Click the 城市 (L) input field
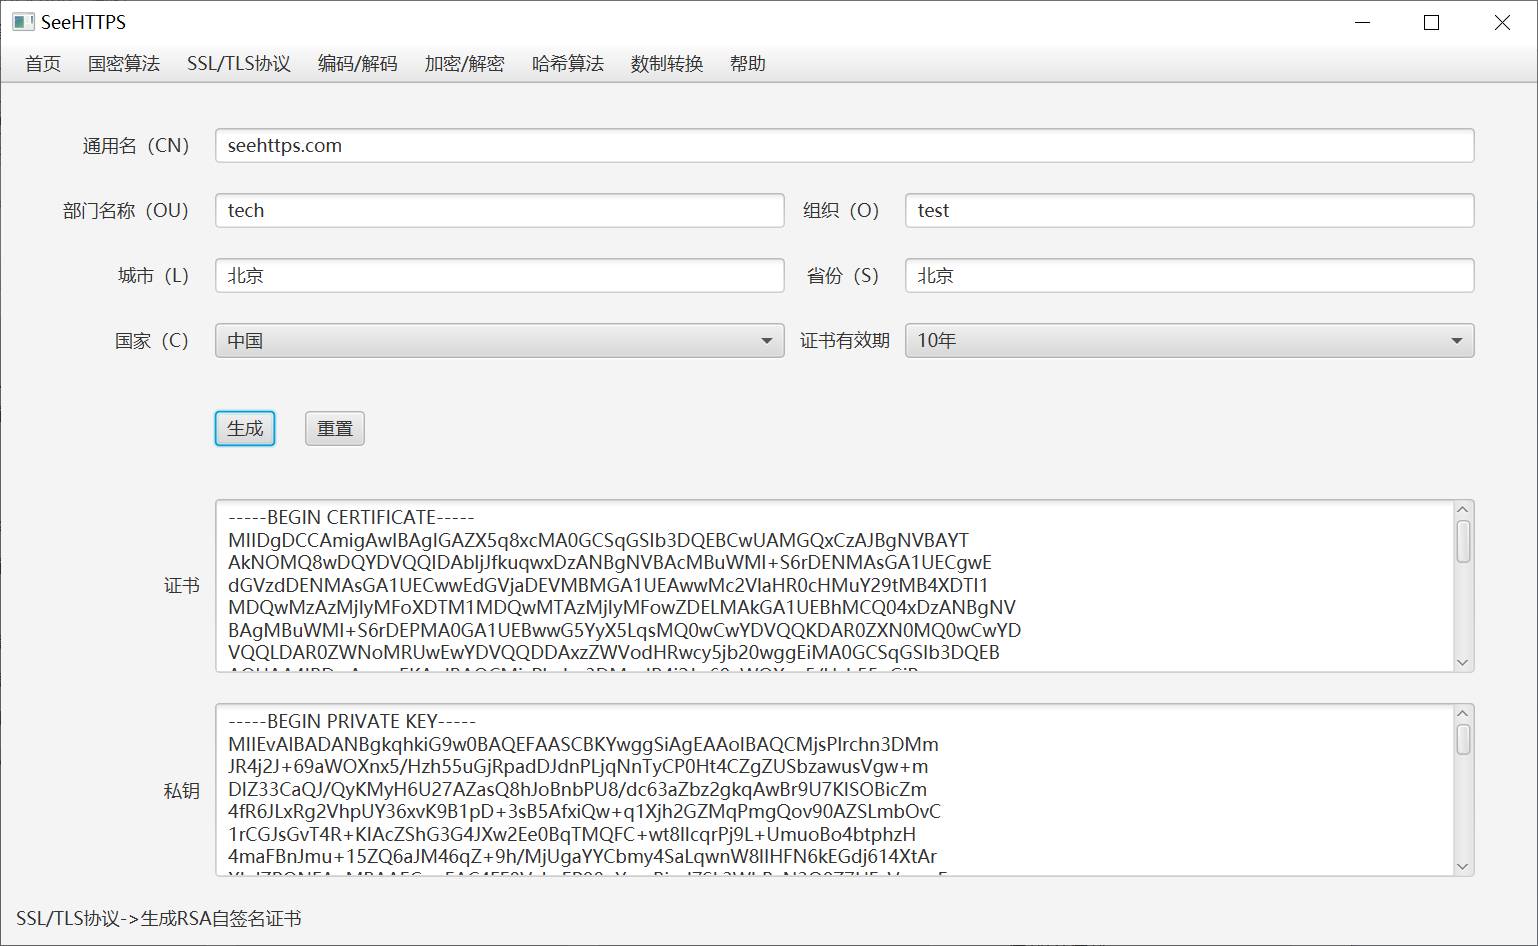Image resolution: width=1538 pixels, height=946 pixels. pyautogui.click(x=500, y=275)
